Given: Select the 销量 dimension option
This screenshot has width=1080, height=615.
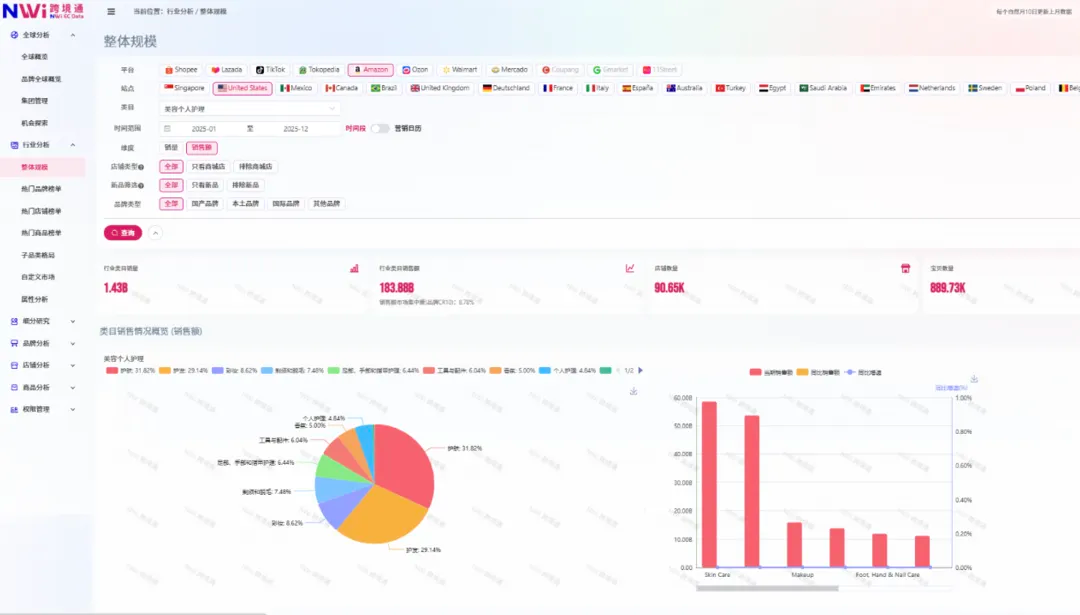Looking at the screenshot, I should [171, 148].
